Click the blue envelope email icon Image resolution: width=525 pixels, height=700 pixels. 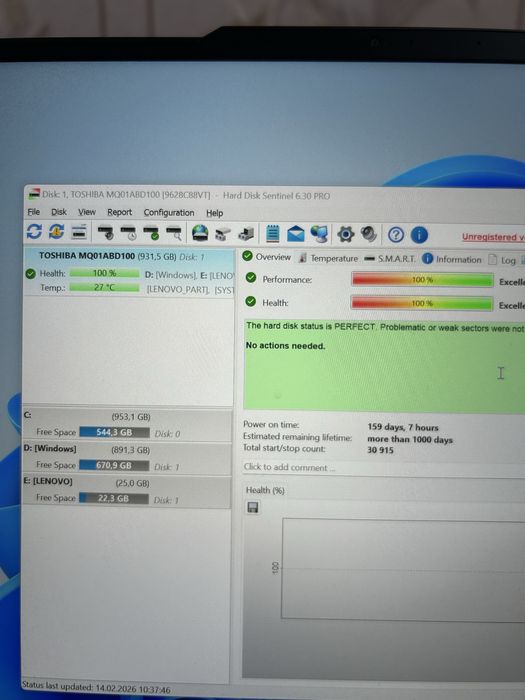pos(295,234)
